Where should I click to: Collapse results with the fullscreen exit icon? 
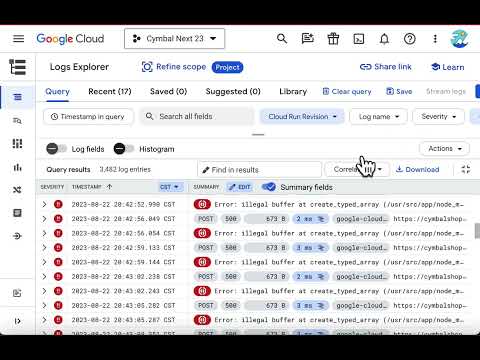coord(466,169)
